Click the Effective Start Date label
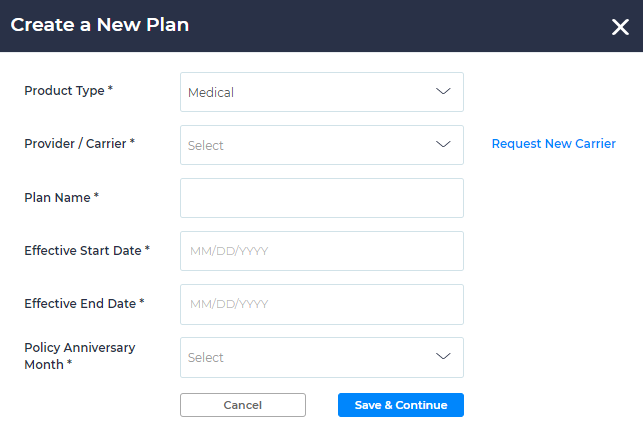Screen dimensions: 643x433 click(x=86, y=250)
